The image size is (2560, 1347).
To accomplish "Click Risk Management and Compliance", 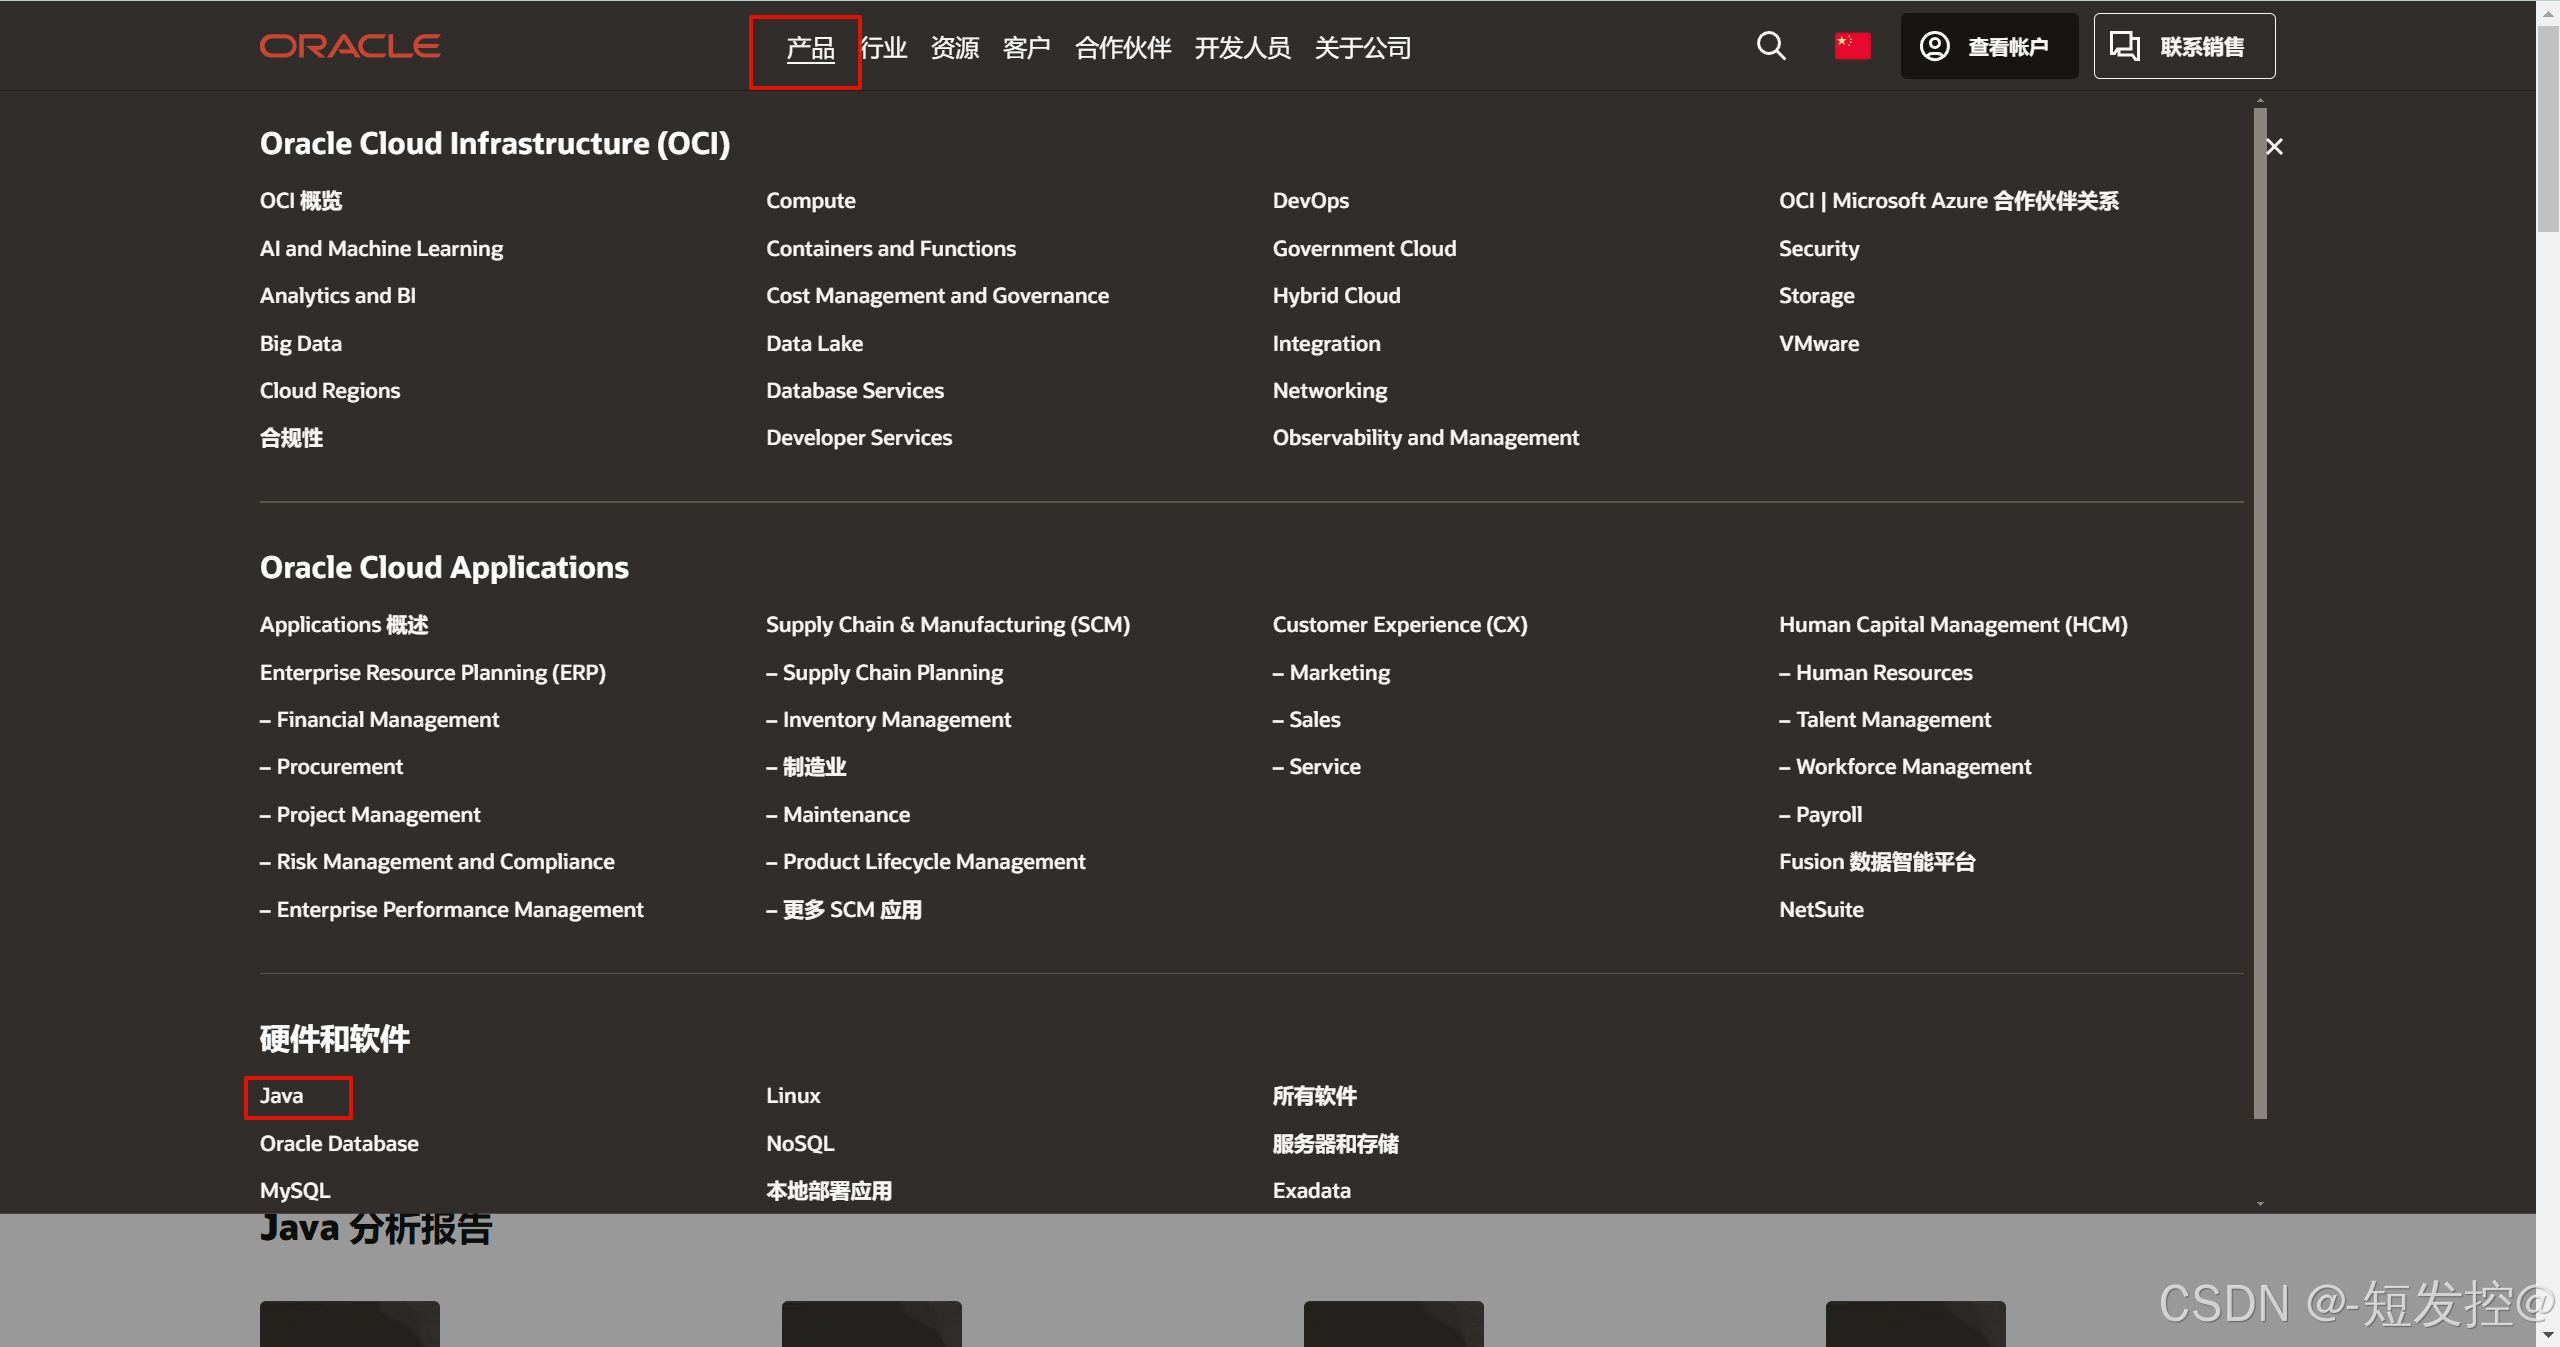I will click(437, 862).
